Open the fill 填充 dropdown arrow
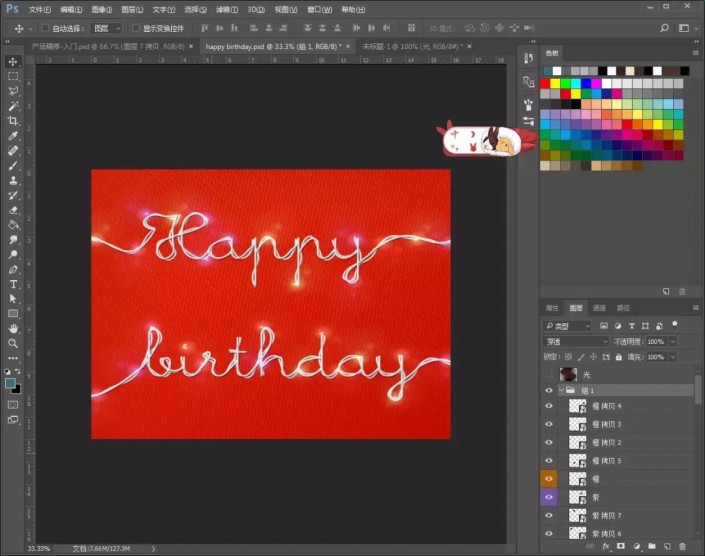Screen dimensions: 705x556 tap(673, 357)
